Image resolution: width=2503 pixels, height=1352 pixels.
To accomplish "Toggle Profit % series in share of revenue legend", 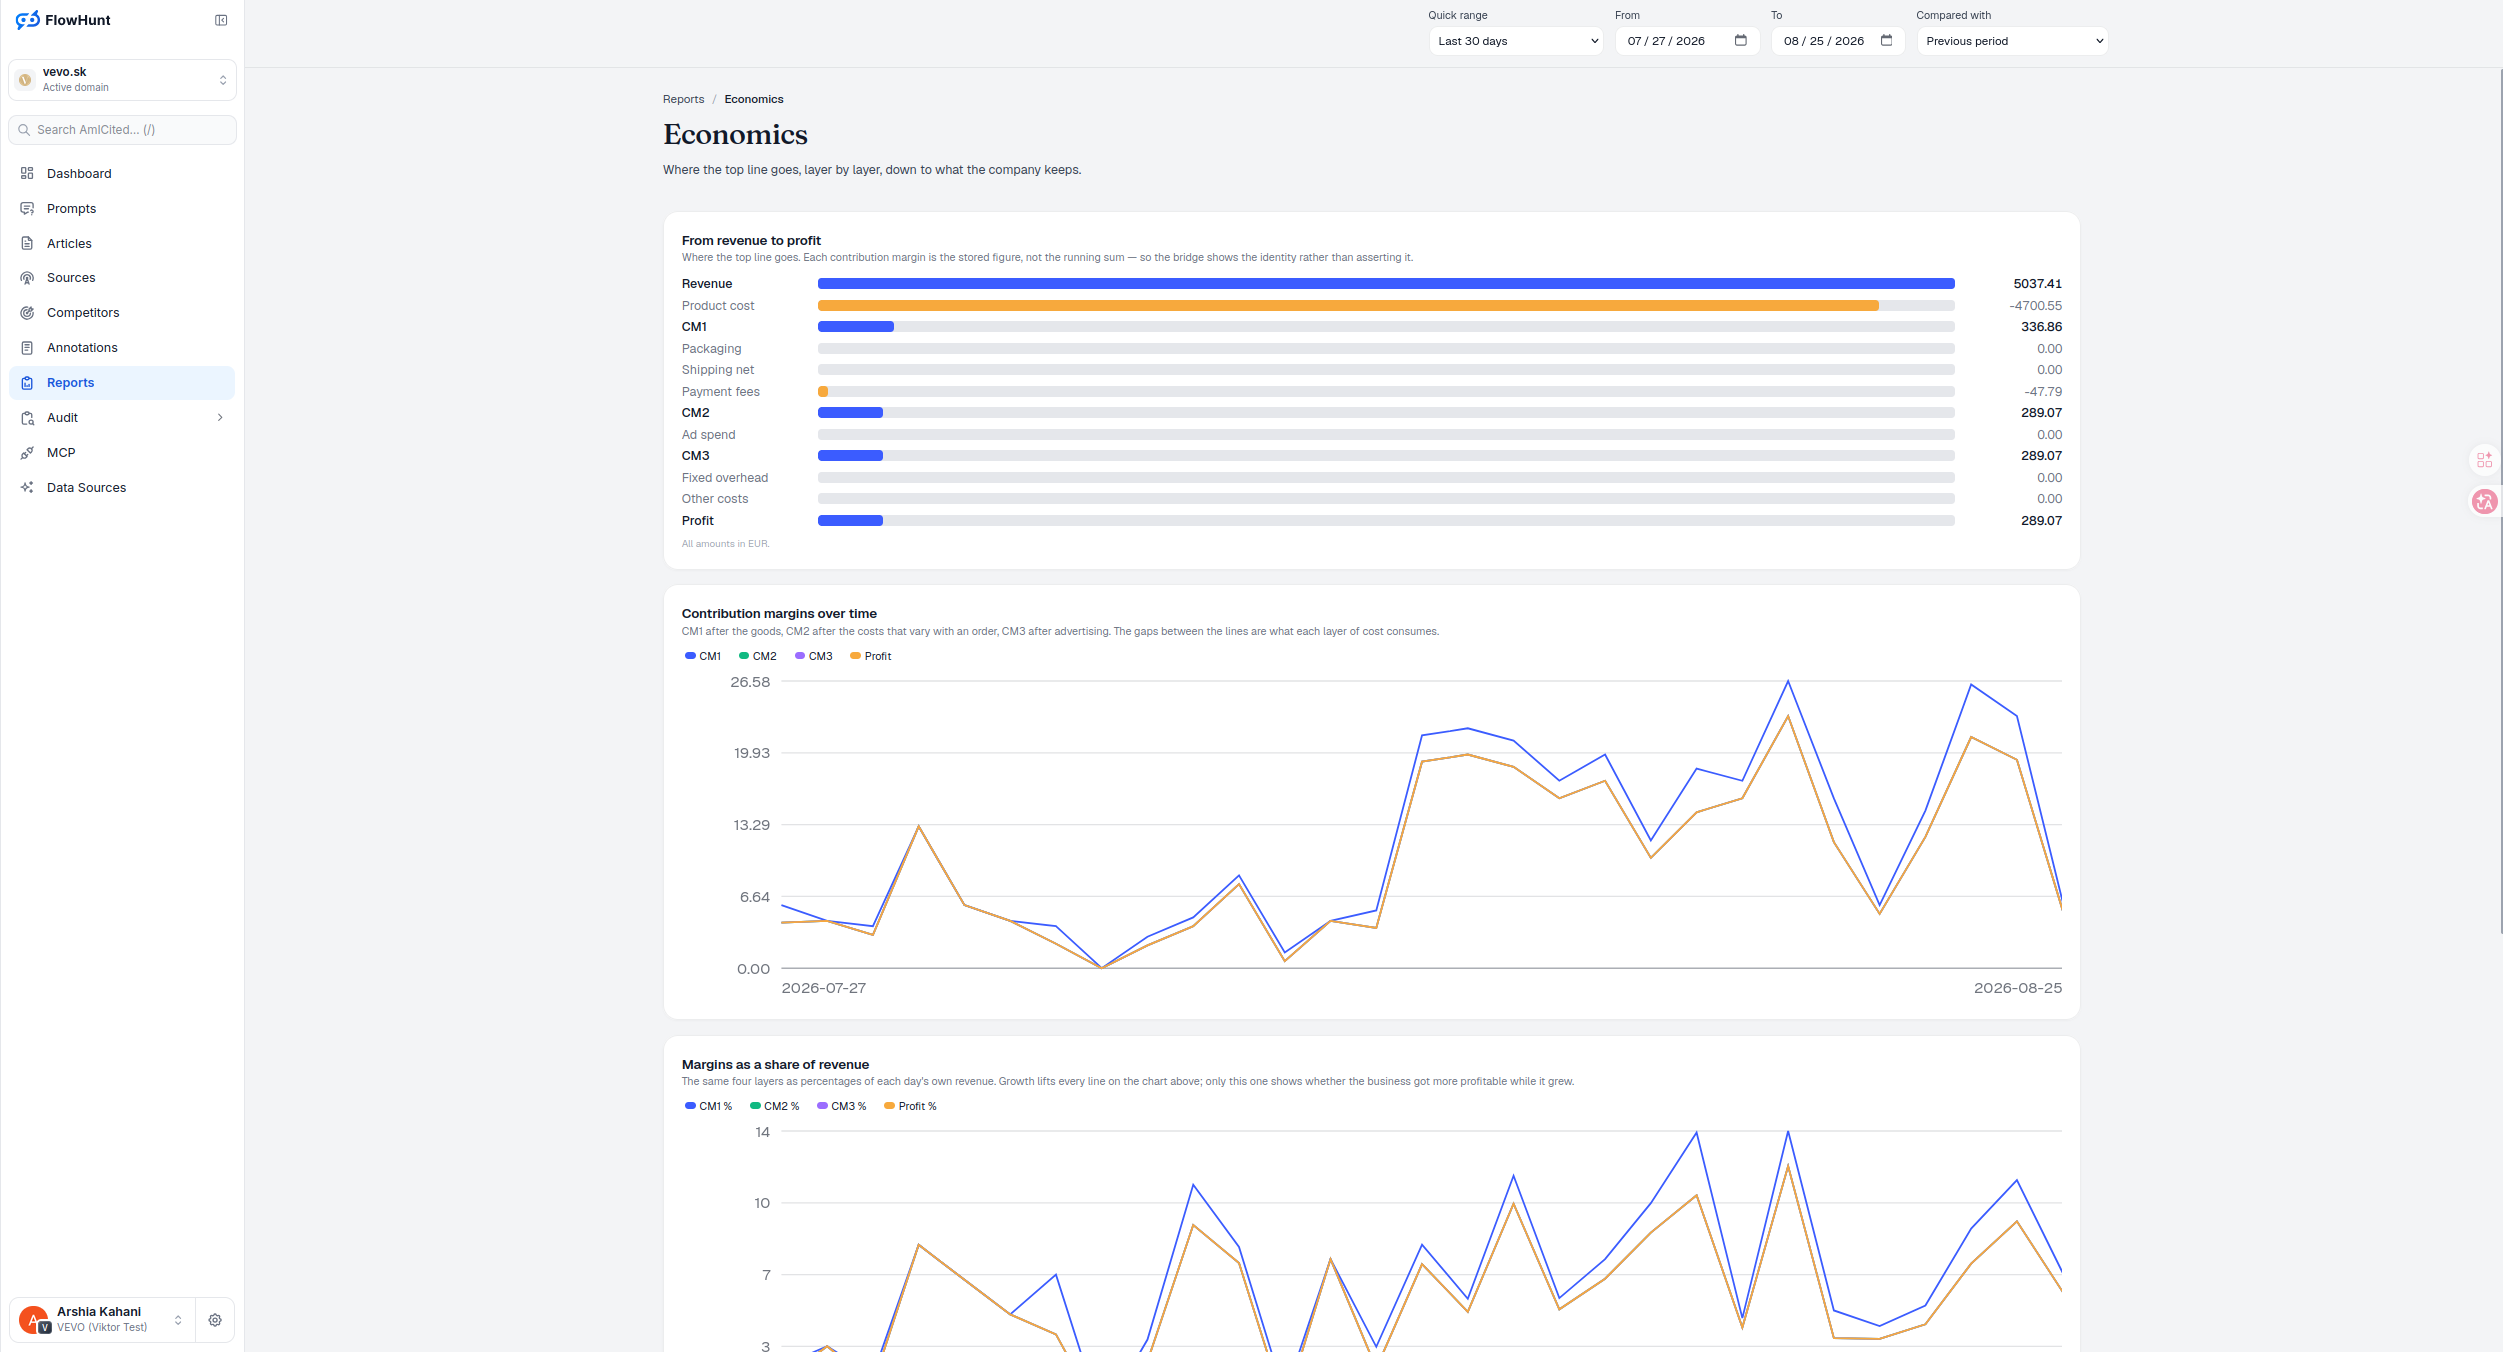I will (x=911, y=1107).
